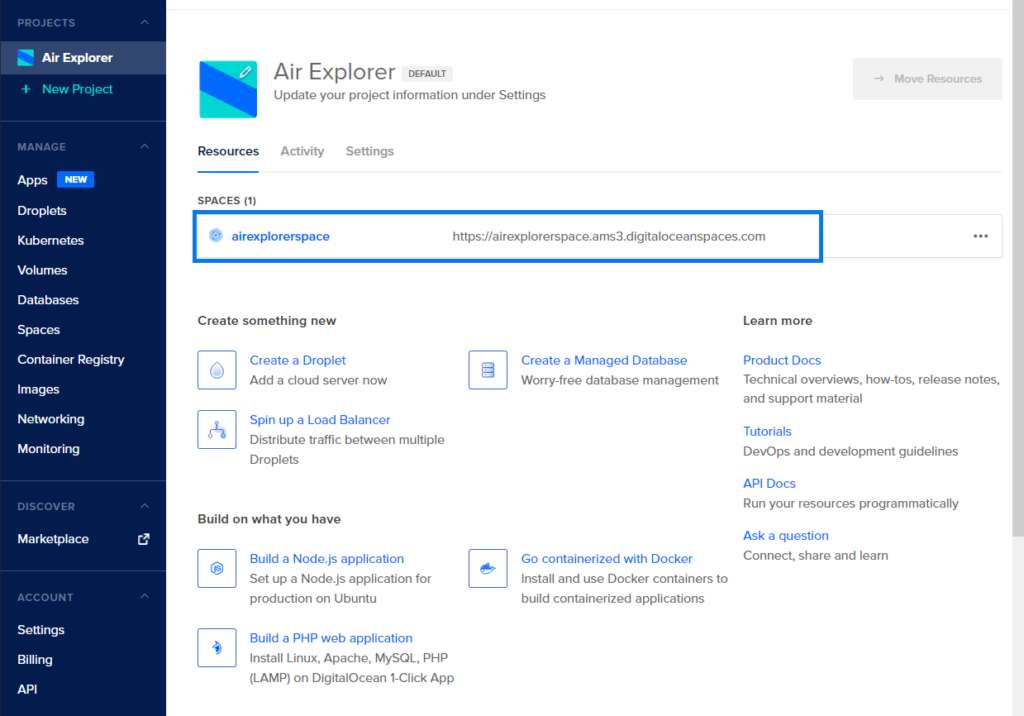The width and height of the screenshot is (1024, 716).
Task: Click the Create a Managed Database link
Action: [x=603, y=360]
